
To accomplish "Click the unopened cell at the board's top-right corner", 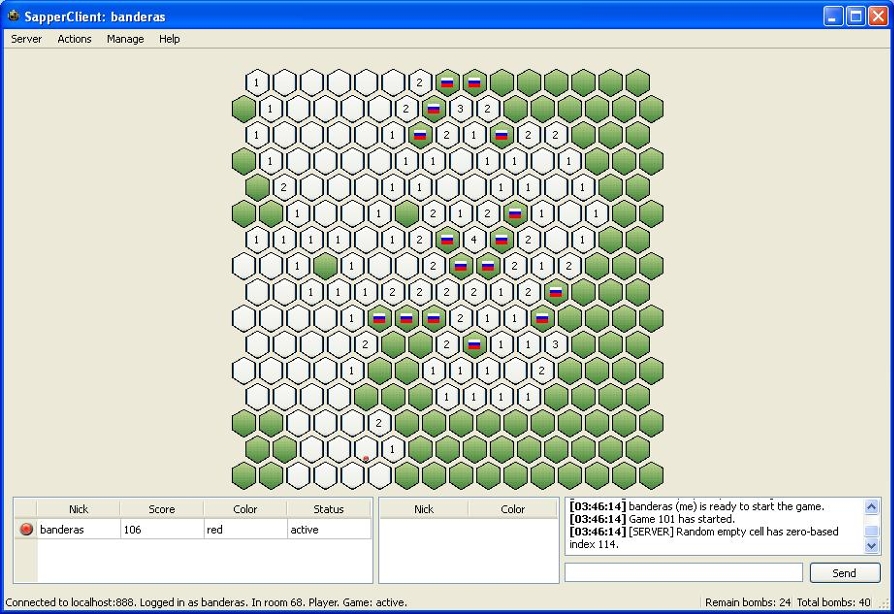I will pos(637,83).
